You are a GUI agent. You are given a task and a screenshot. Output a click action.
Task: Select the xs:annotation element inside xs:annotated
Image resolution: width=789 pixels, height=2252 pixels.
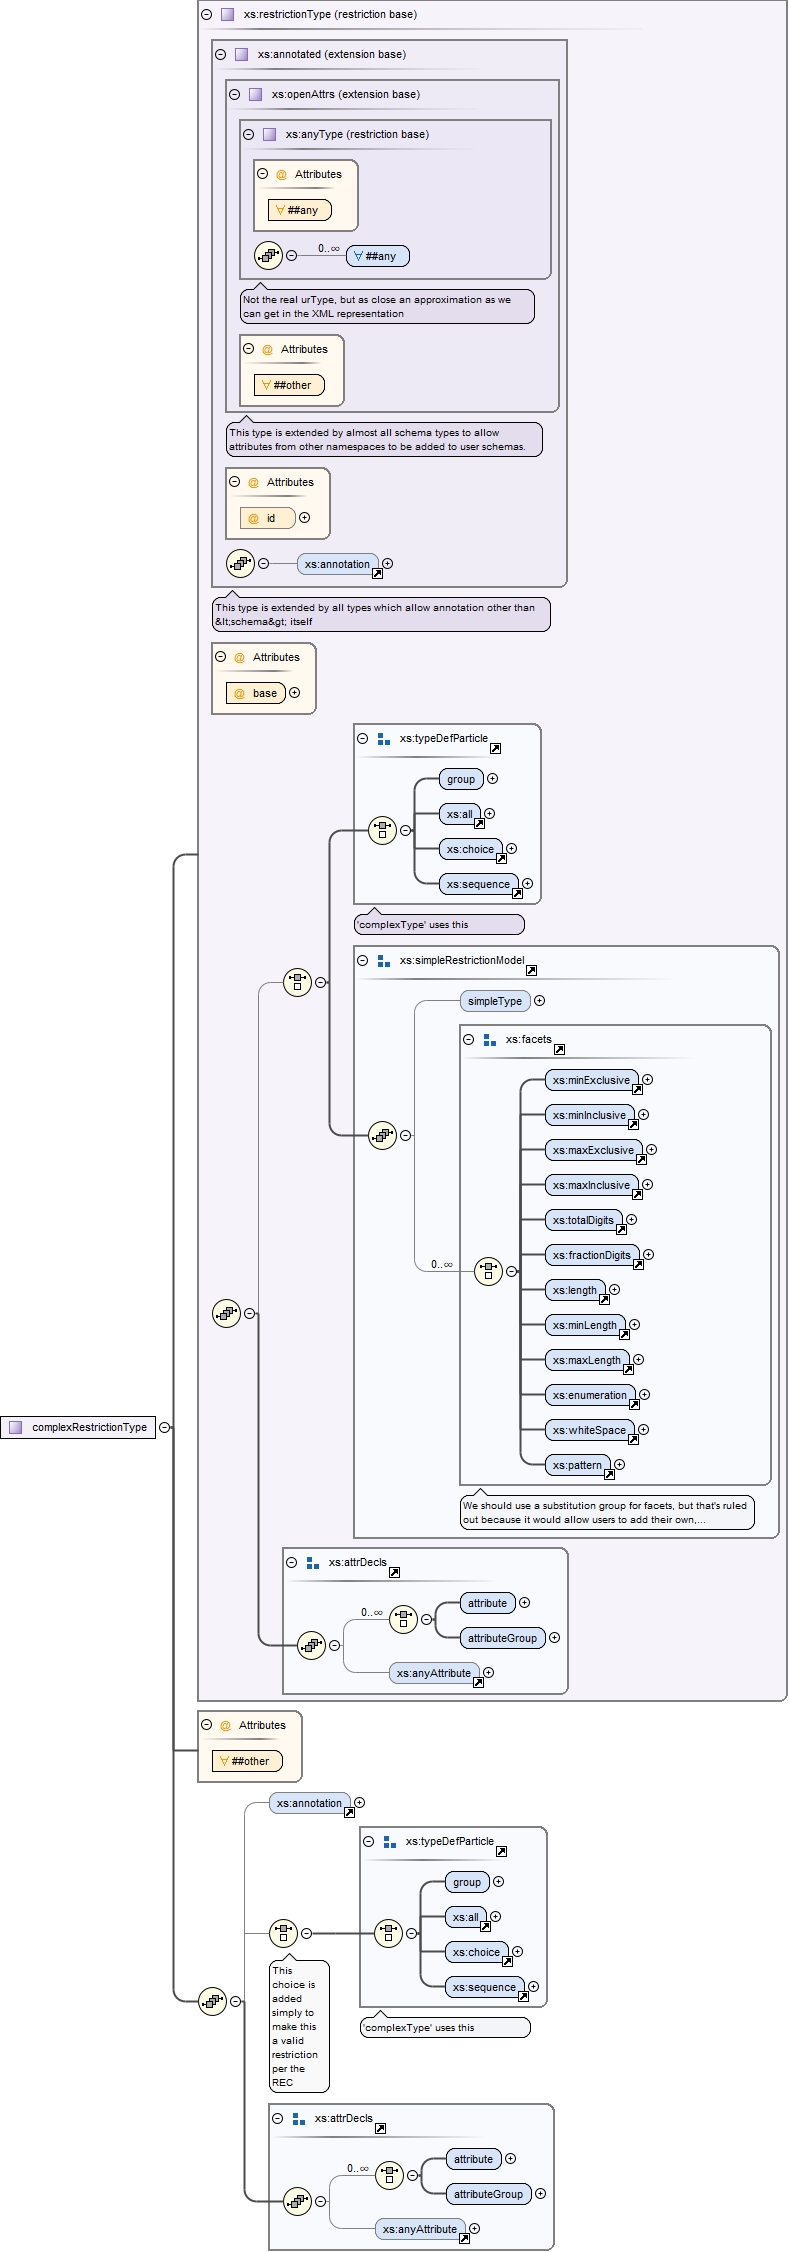coord(338,564)
